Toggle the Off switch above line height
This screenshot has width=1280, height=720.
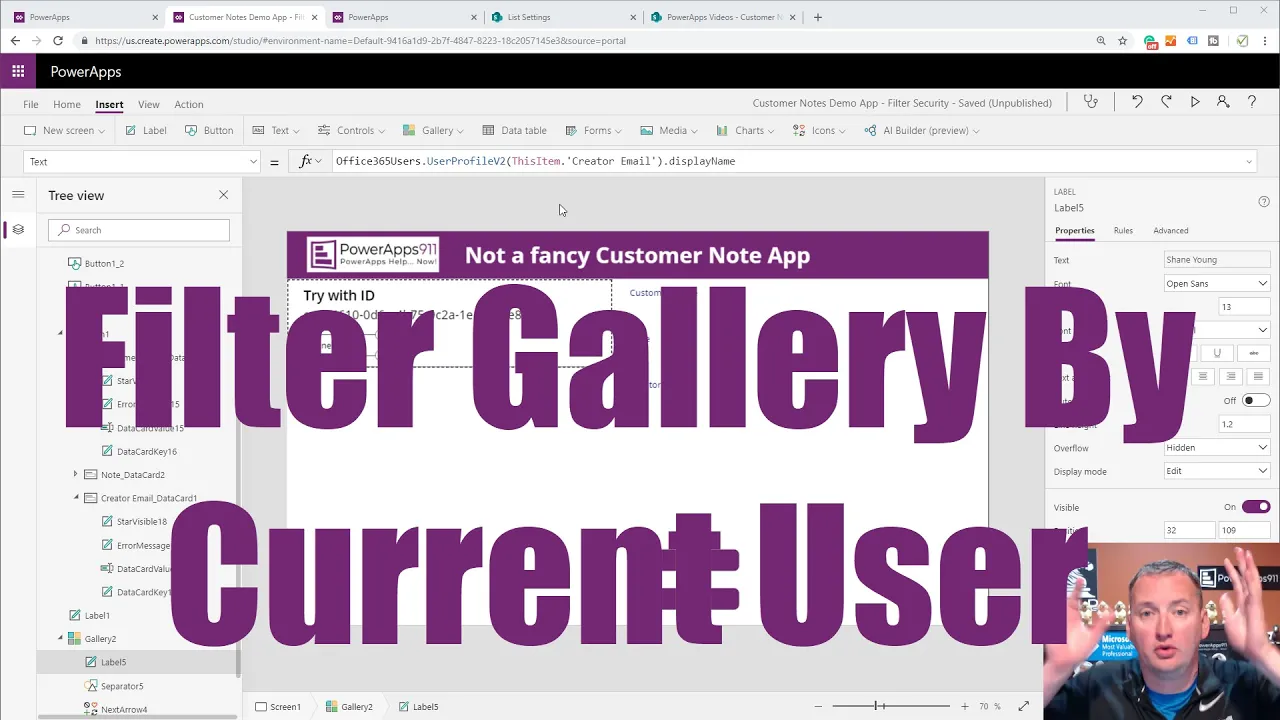[x=1256, y=400]
